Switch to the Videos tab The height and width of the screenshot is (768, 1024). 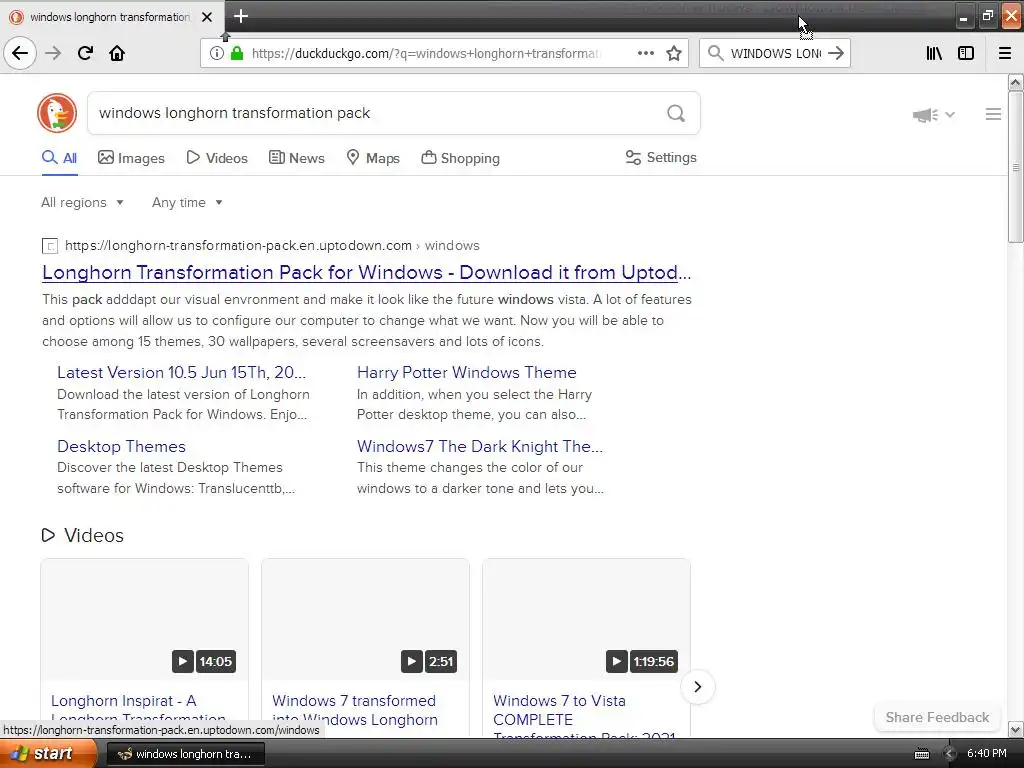(217, 158)
